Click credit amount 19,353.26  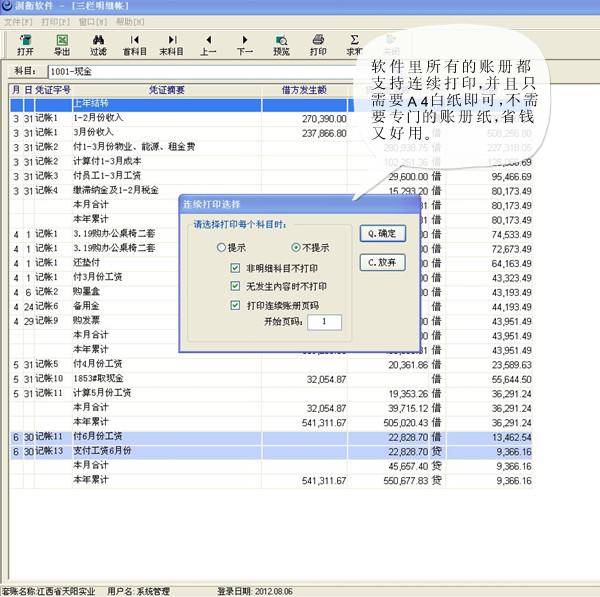408,394
